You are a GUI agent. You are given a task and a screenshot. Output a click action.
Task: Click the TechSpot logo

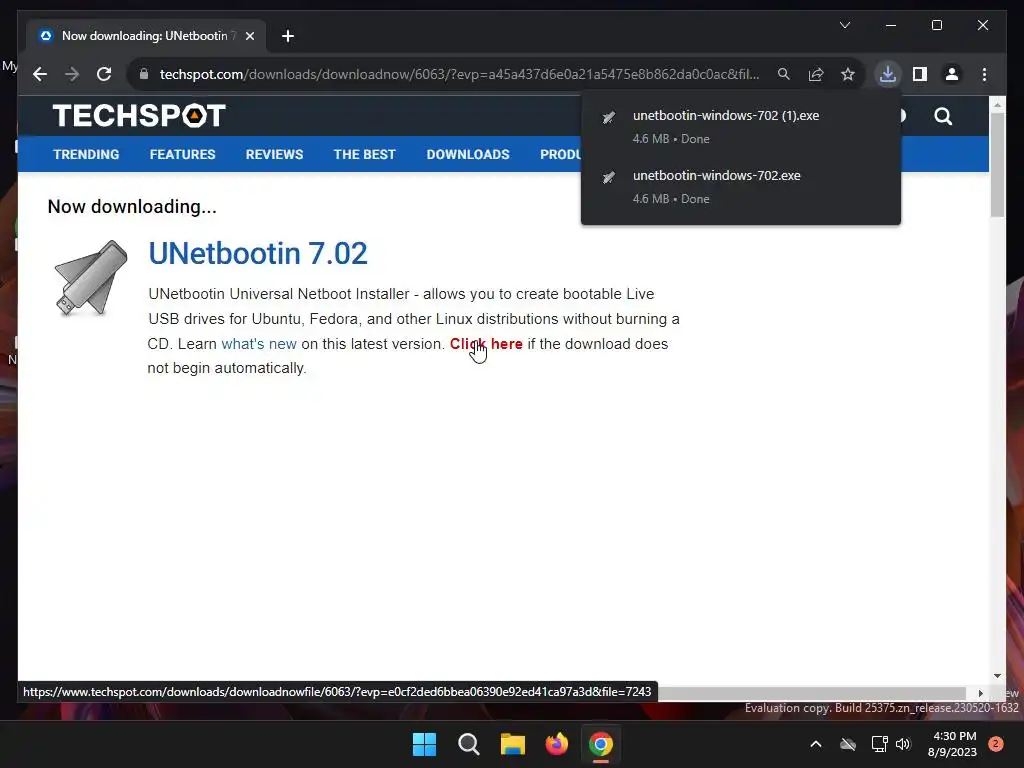click(x=139, y=116)
